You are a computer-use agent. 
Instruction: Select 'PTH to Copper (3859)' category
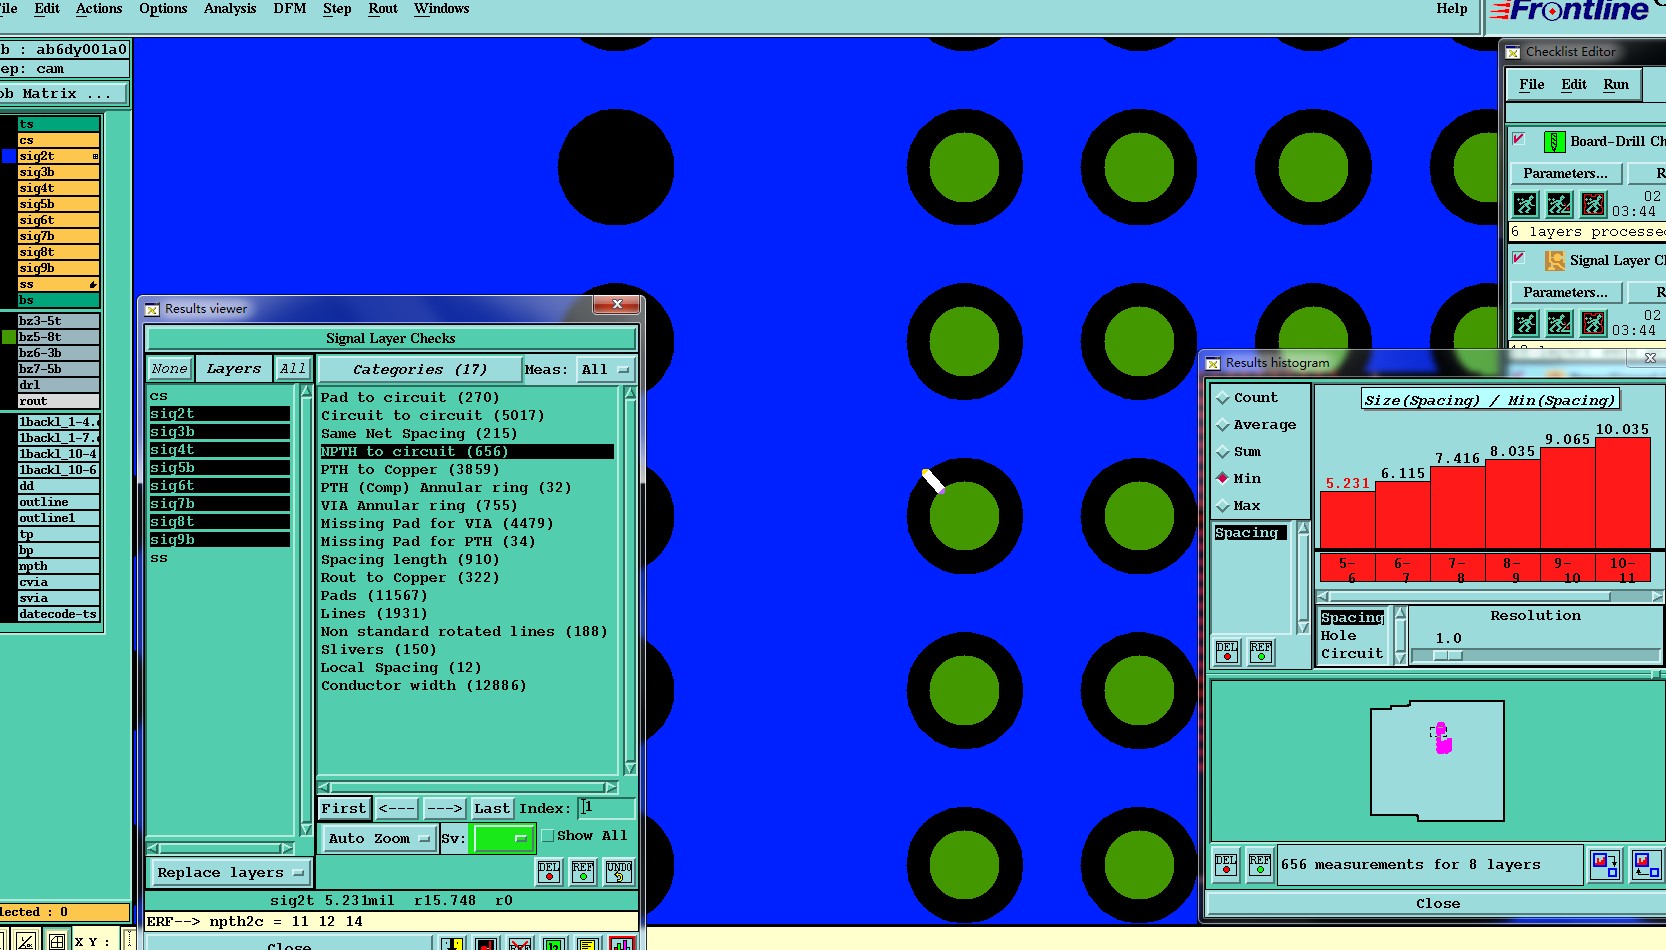click(410, 470)
